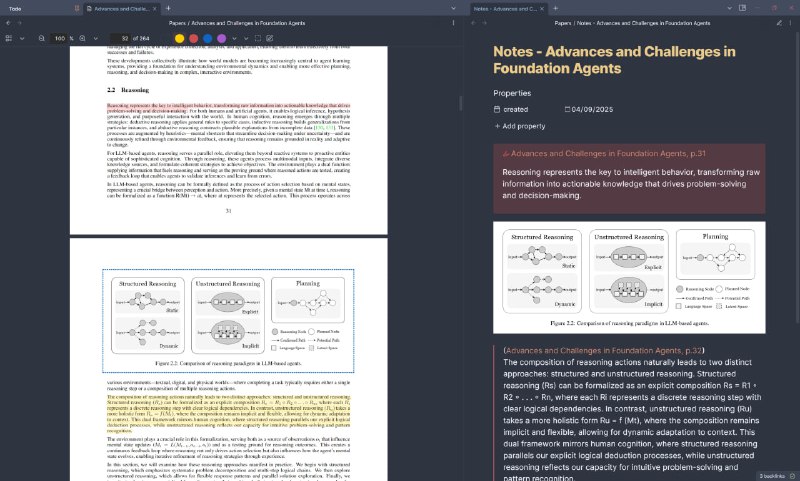Toggle the PDF sidebar thumbnails icon
Image resolution: width=800 pixels, height=481 pixels.
coord(9,38)
